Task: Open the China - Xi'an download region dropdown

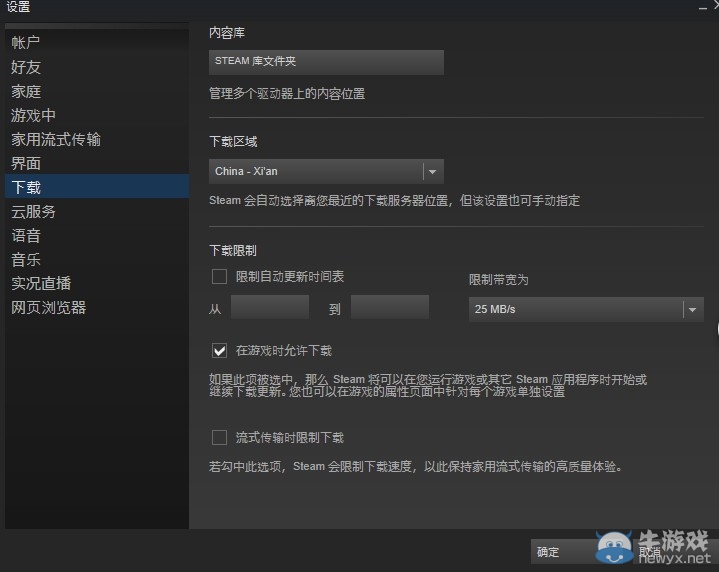Action: [326, 172]
